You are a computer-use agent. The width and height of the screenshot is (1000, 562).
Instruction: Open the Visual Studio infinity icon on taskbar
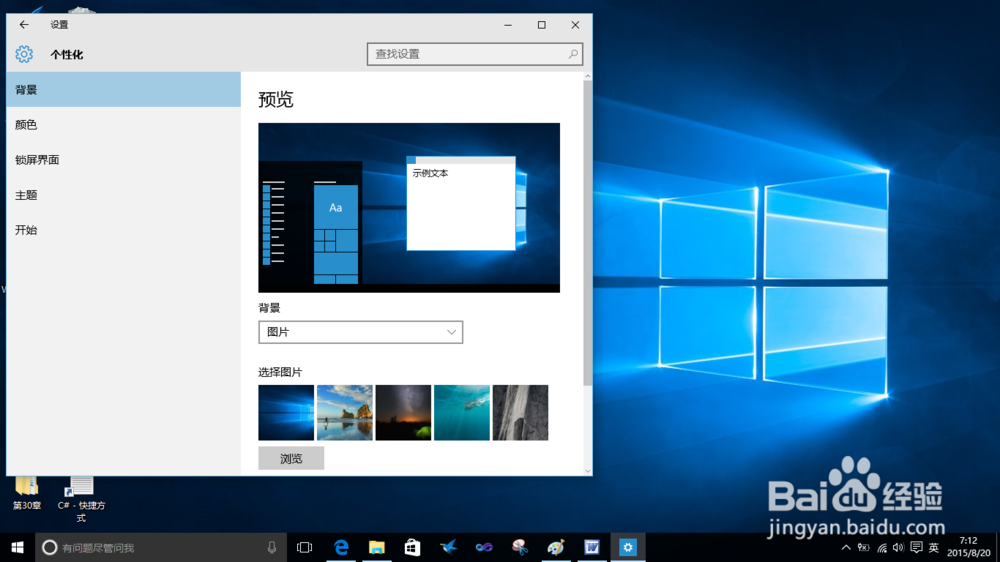484,547
